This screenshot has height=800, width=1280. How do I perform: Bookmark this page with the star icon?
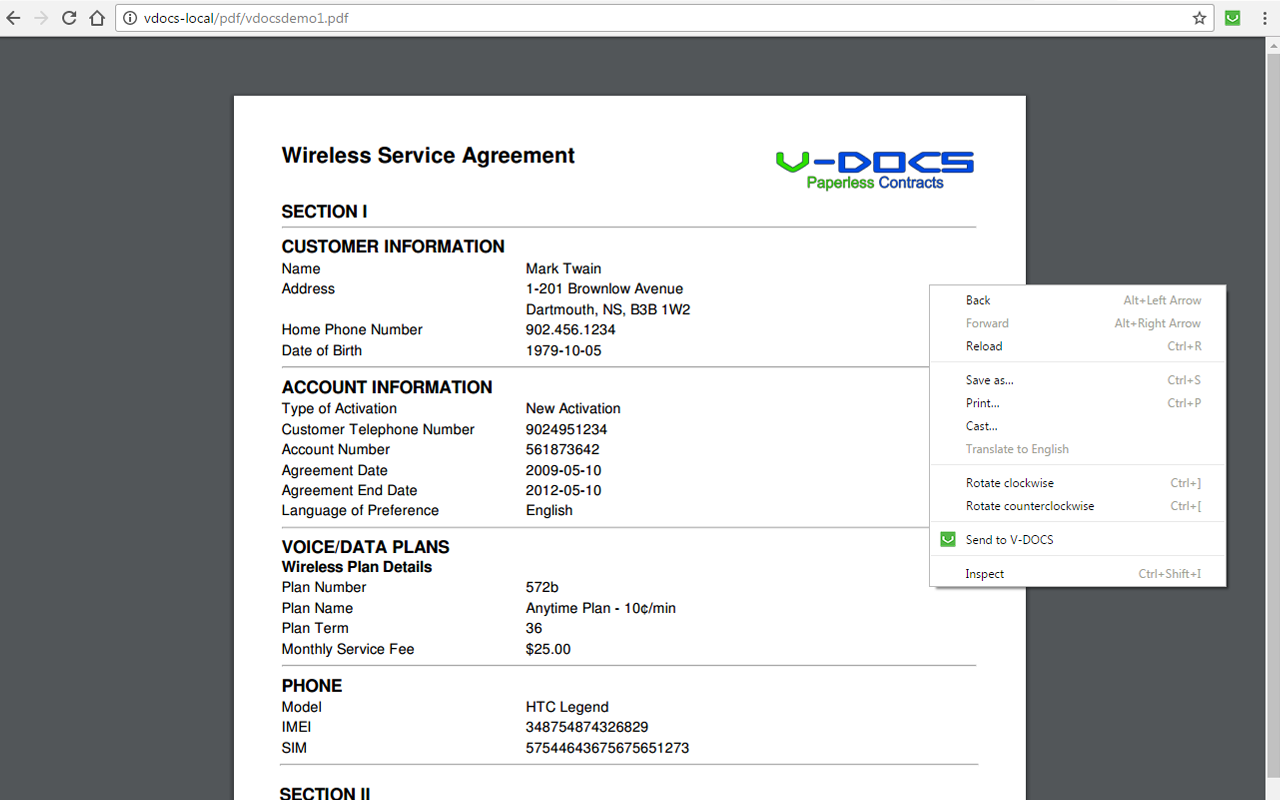coord(1199,17)
